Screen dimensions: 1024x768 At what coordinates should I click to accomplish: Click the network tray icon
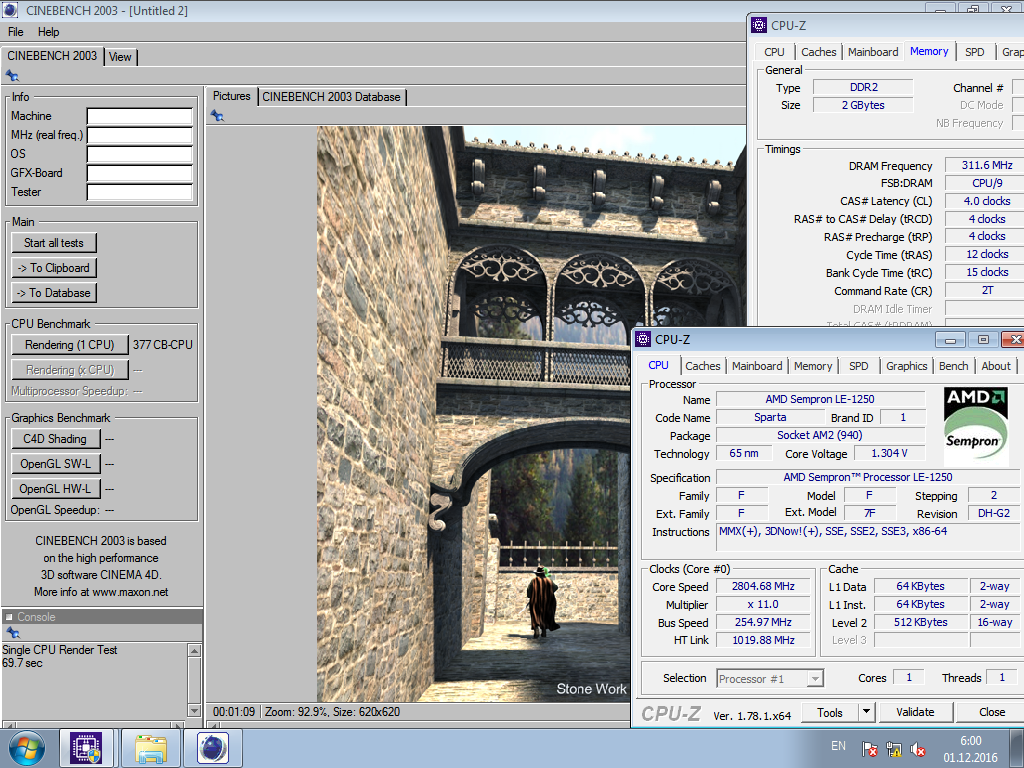pos(893,749)
